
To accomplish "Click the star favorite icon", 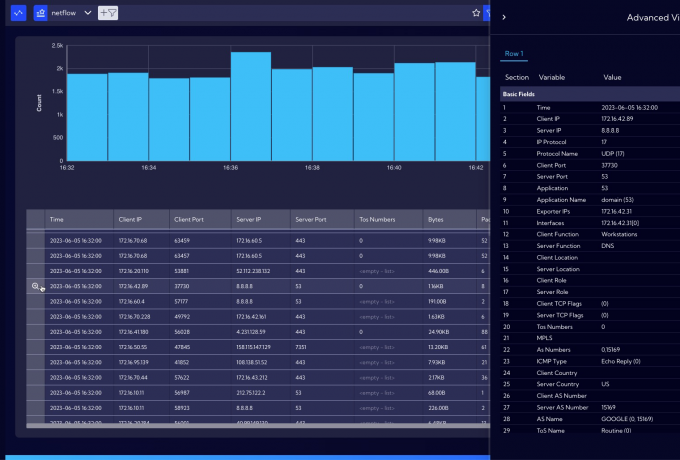I will click(x=476, y=13).
